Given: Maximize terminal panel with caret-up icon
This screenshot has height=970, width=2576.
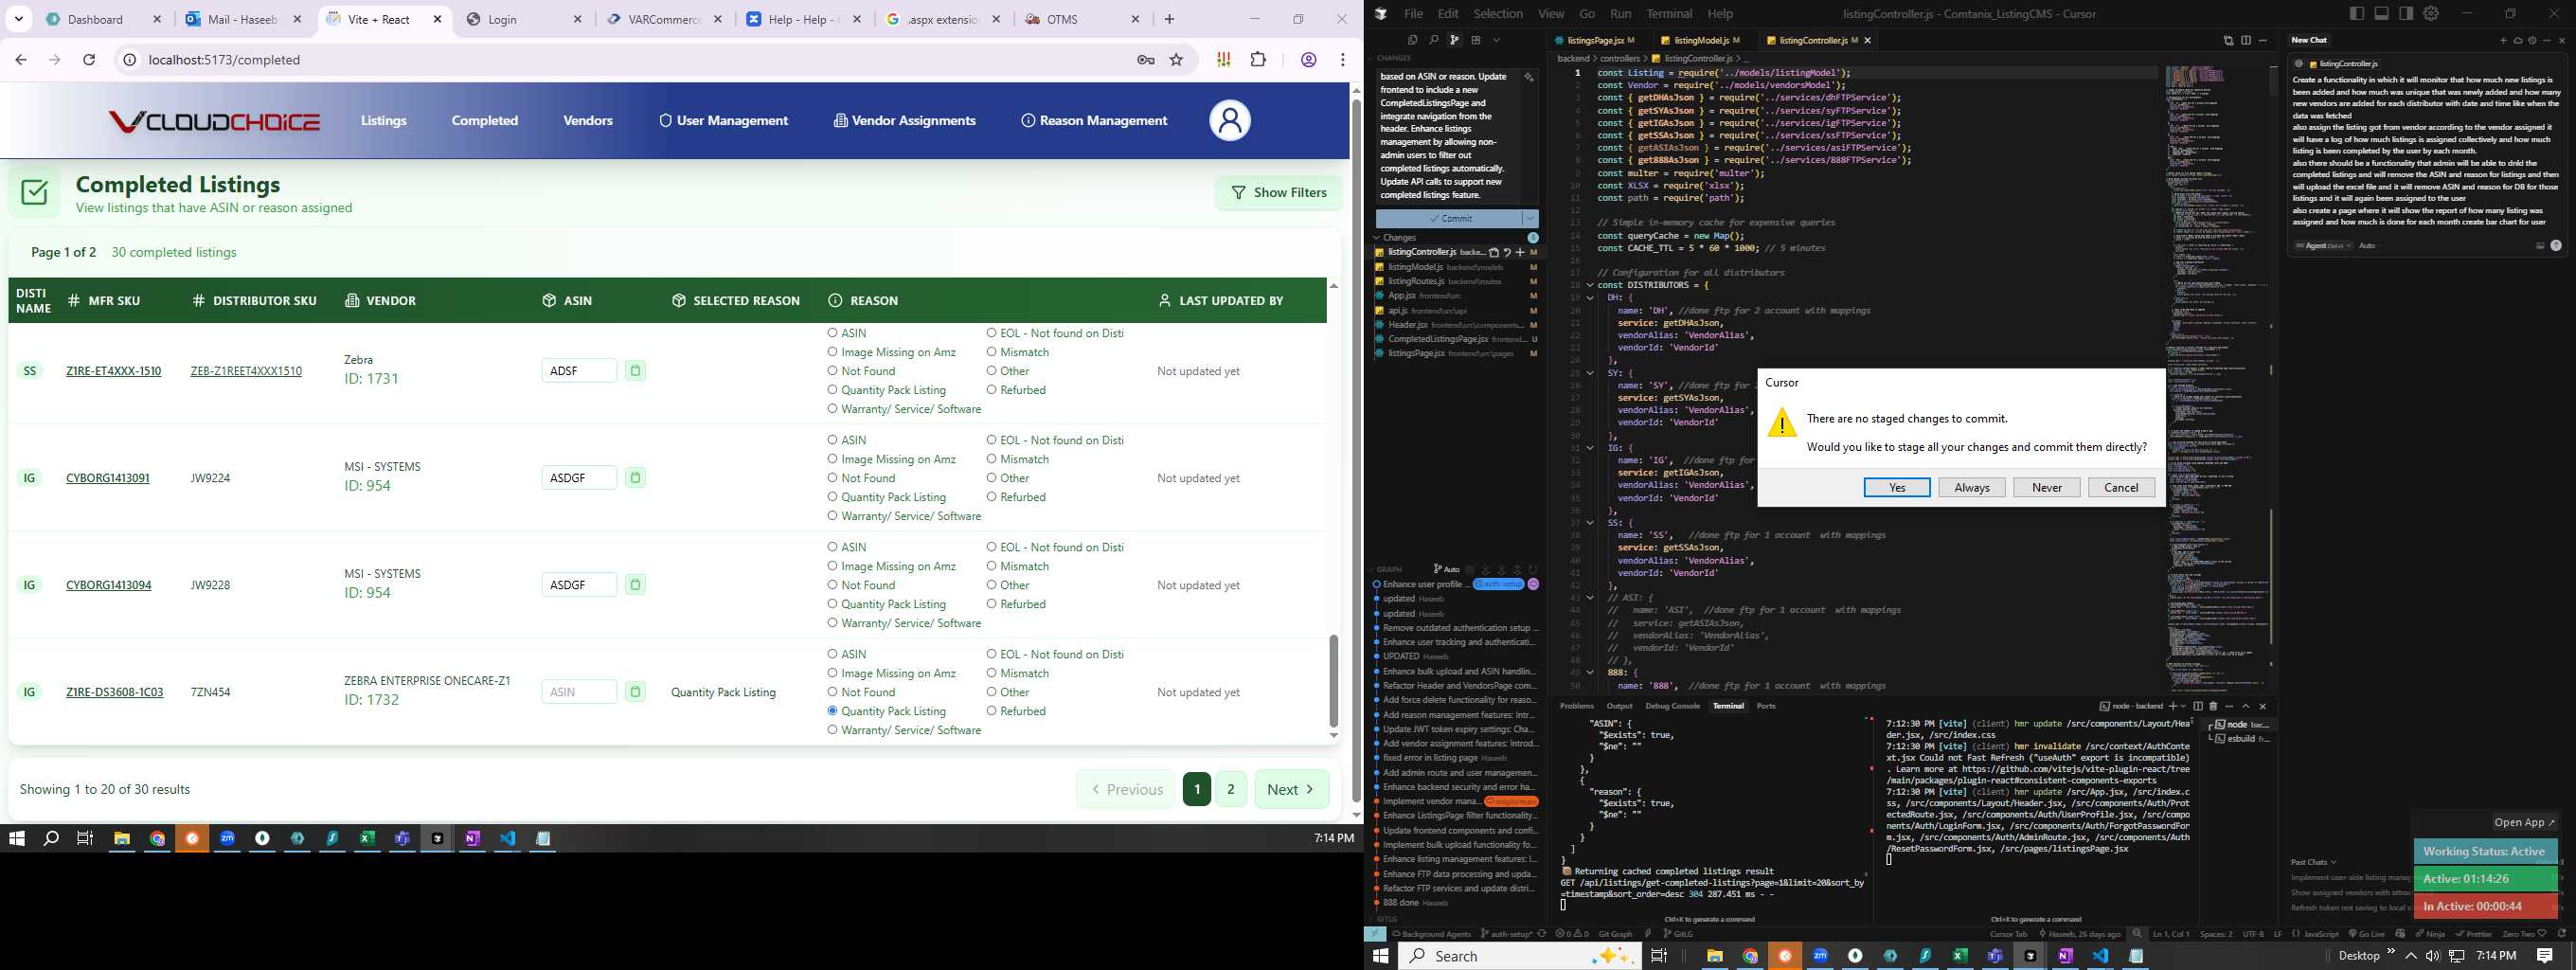Looking at the screenshot, I should (x=2246, y=707).
